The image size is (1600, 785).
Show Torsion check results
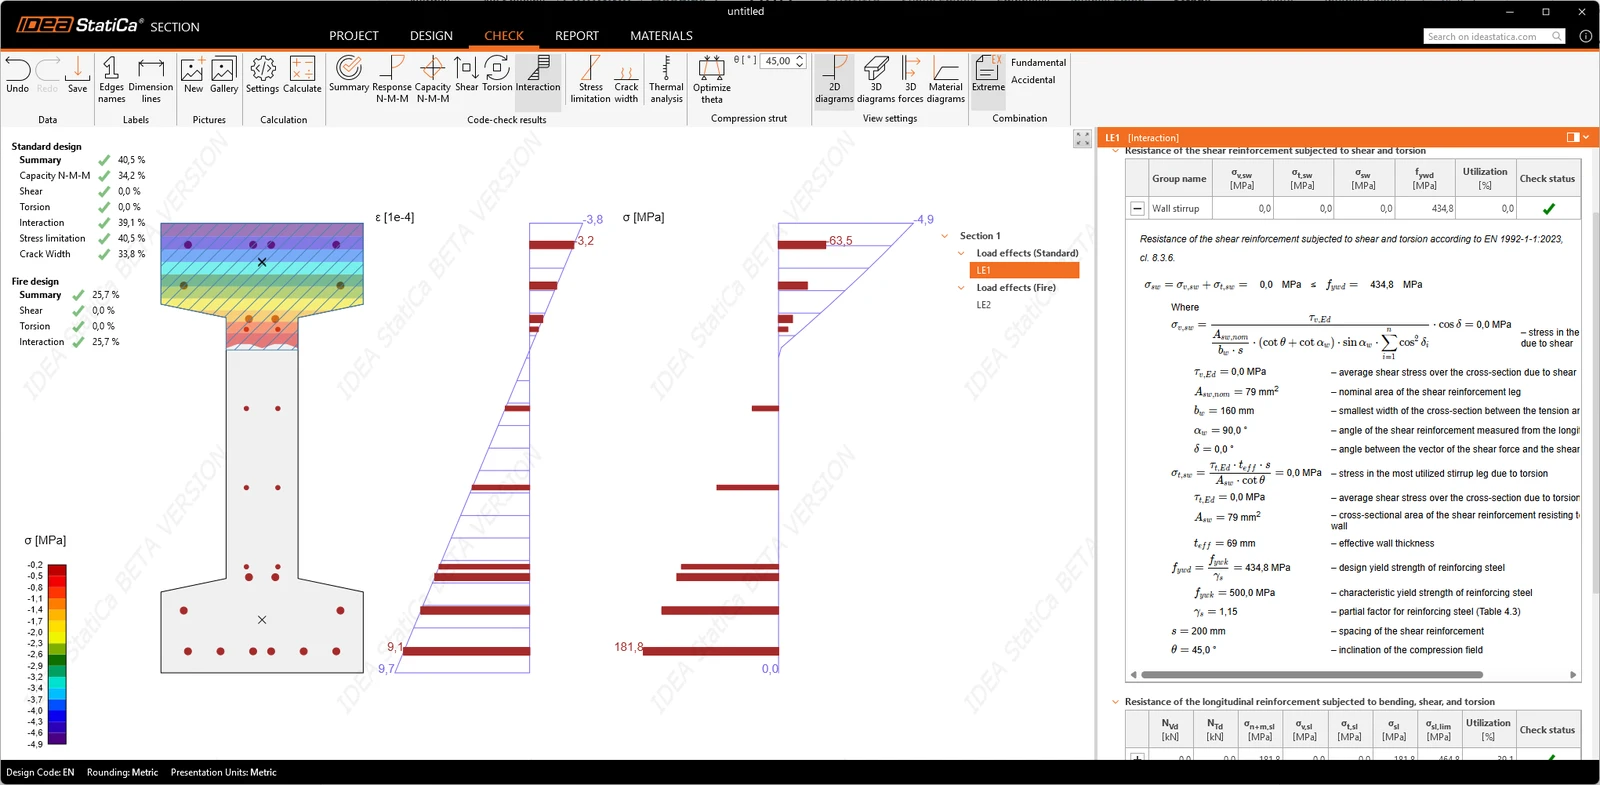pos(497,75)
